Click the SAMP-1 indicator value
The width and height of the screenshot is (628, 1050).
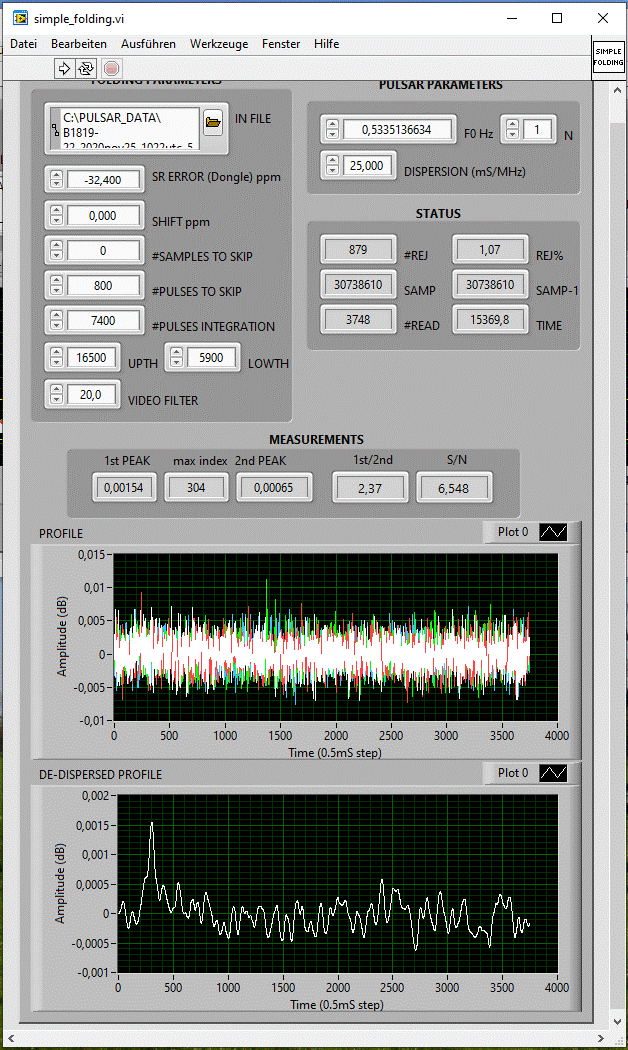click(490, 284)
